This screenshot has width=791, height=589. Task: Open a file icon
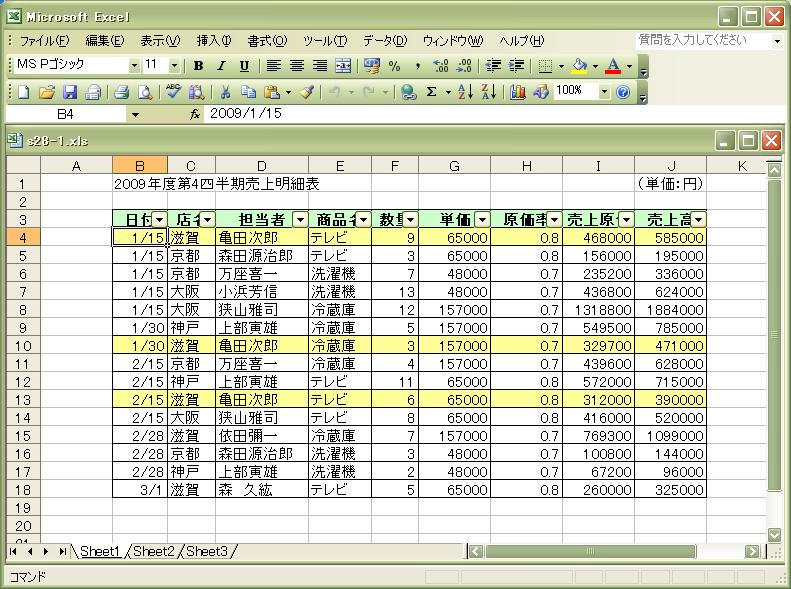(47, 92)
